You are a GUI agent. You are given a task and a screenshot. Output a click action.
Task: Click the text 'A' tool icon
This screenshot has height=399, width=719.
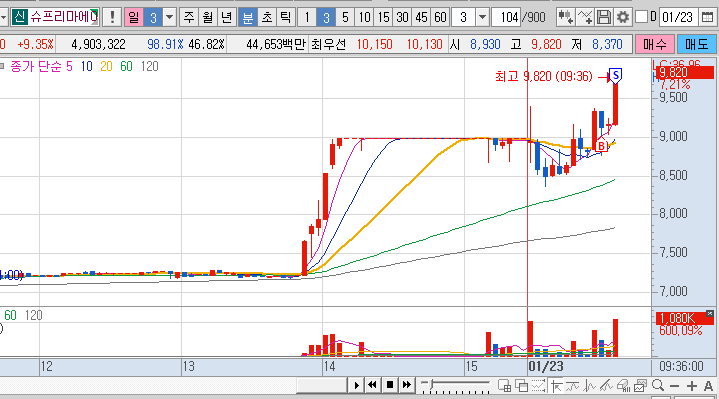(708, 386)
